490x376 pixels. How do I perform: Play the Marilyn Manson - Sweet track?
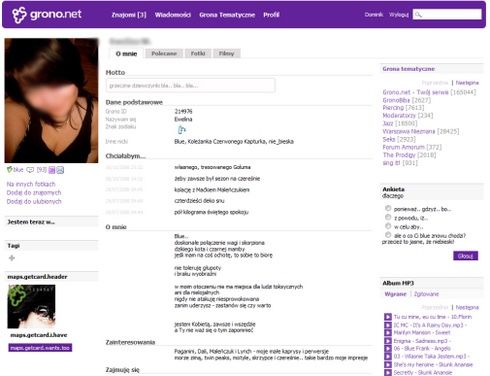(x=388, y=333)
